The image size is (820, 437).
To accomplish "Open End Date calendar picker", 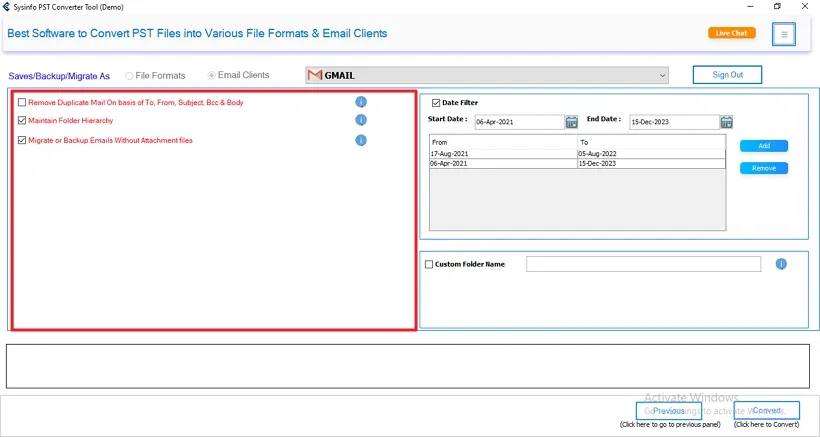I will [x=726, y=122].
